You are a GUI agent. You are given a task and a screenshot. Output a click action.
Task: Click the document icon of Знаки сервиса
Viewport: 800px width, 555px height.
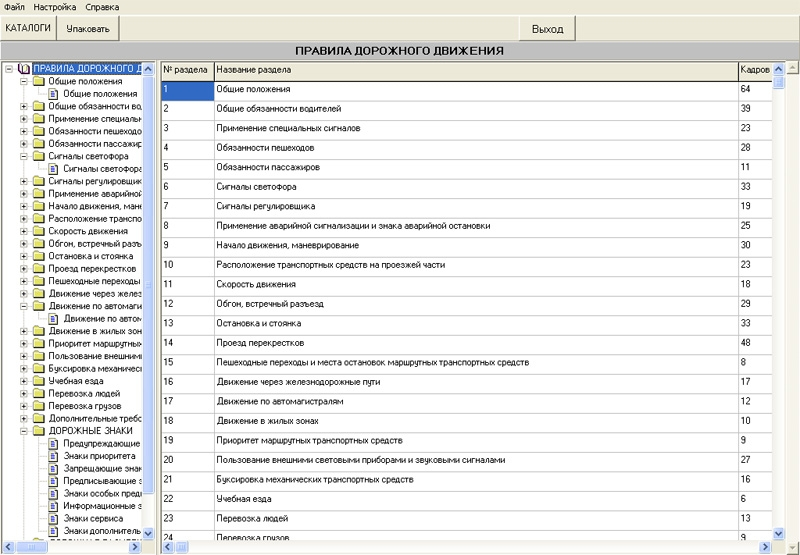pyautogui.click(x=53, y=519)
